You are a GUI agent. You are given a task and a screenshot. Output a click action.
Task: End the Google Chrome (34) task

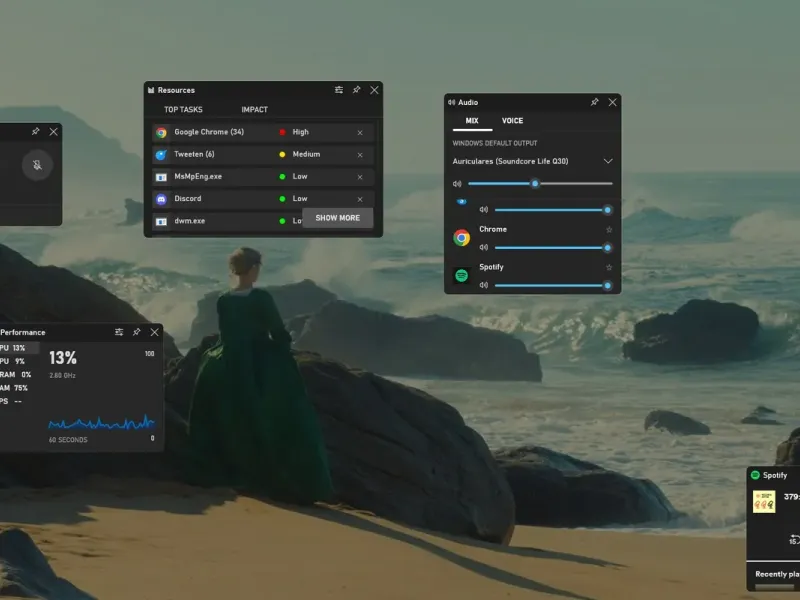(360, 133)
